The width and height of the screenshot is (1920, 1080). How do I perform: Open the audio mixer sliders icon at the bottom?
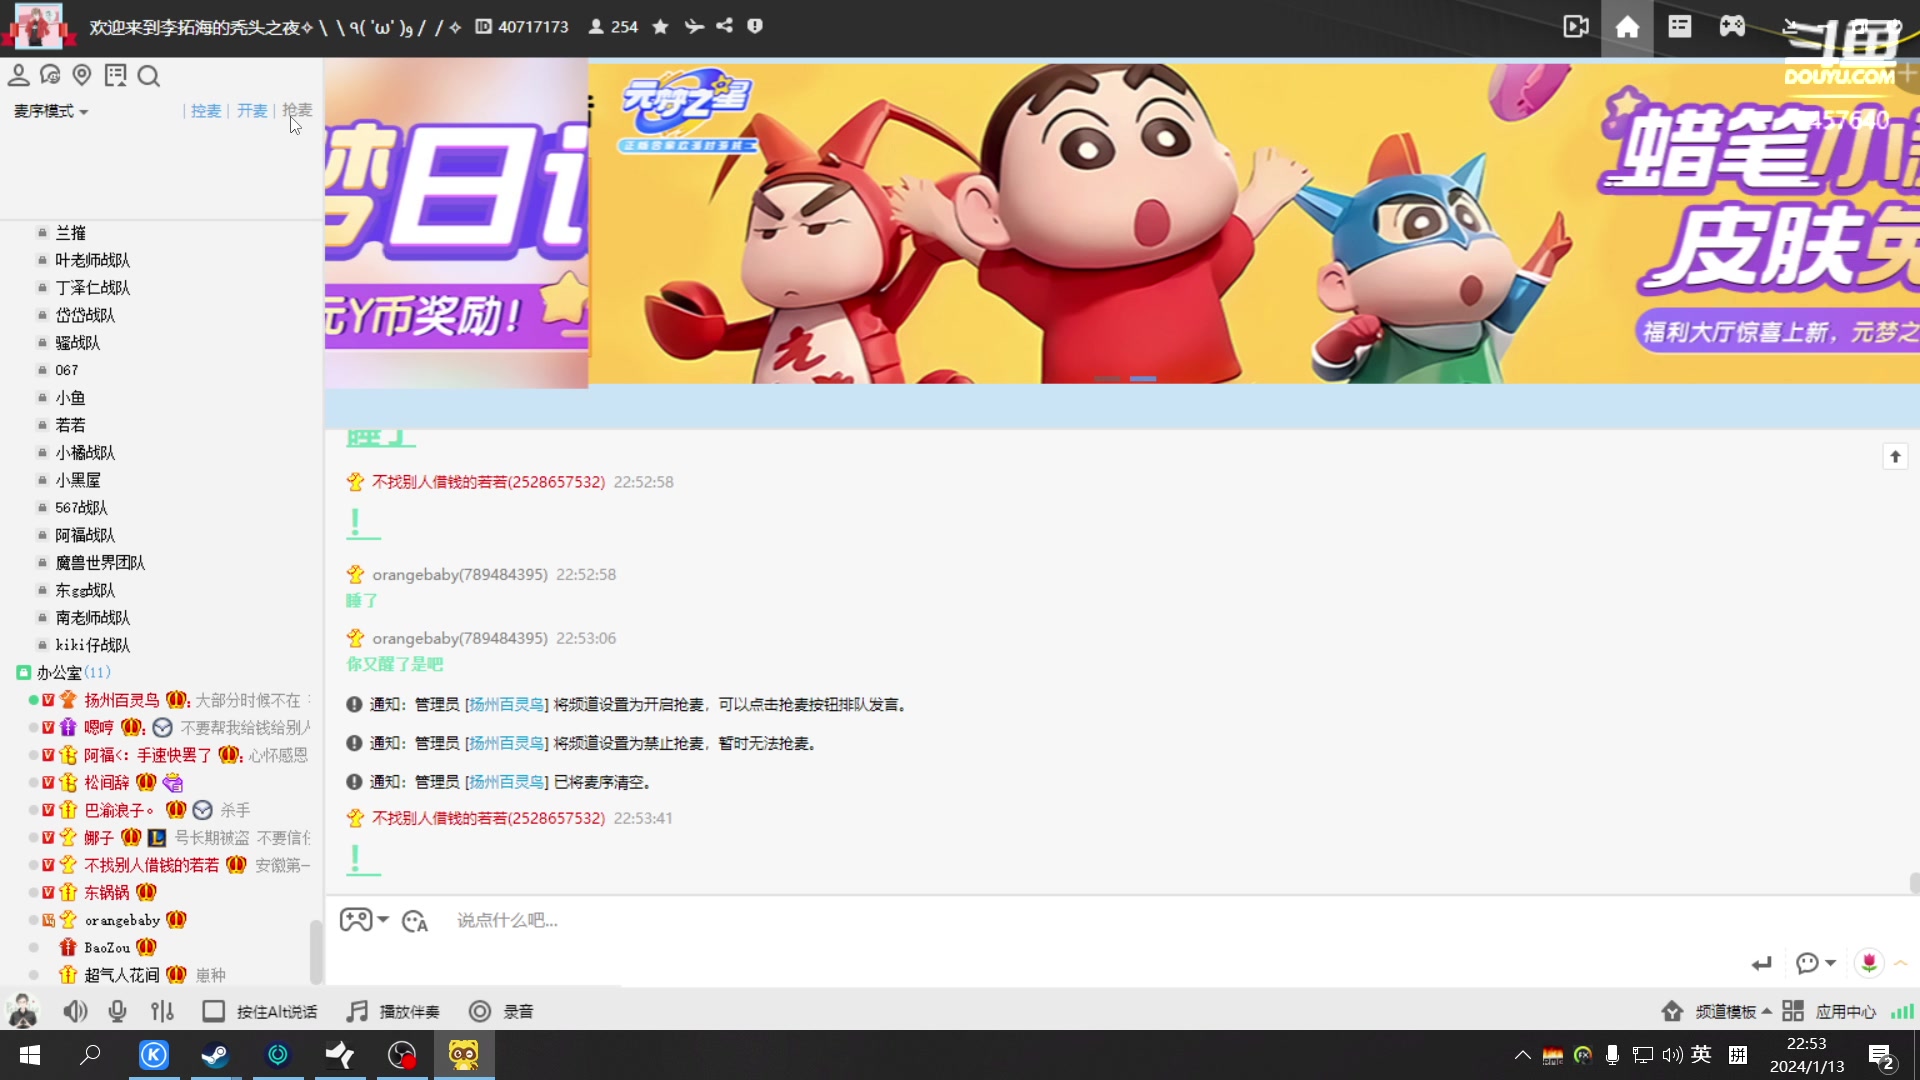point(162,1011)
